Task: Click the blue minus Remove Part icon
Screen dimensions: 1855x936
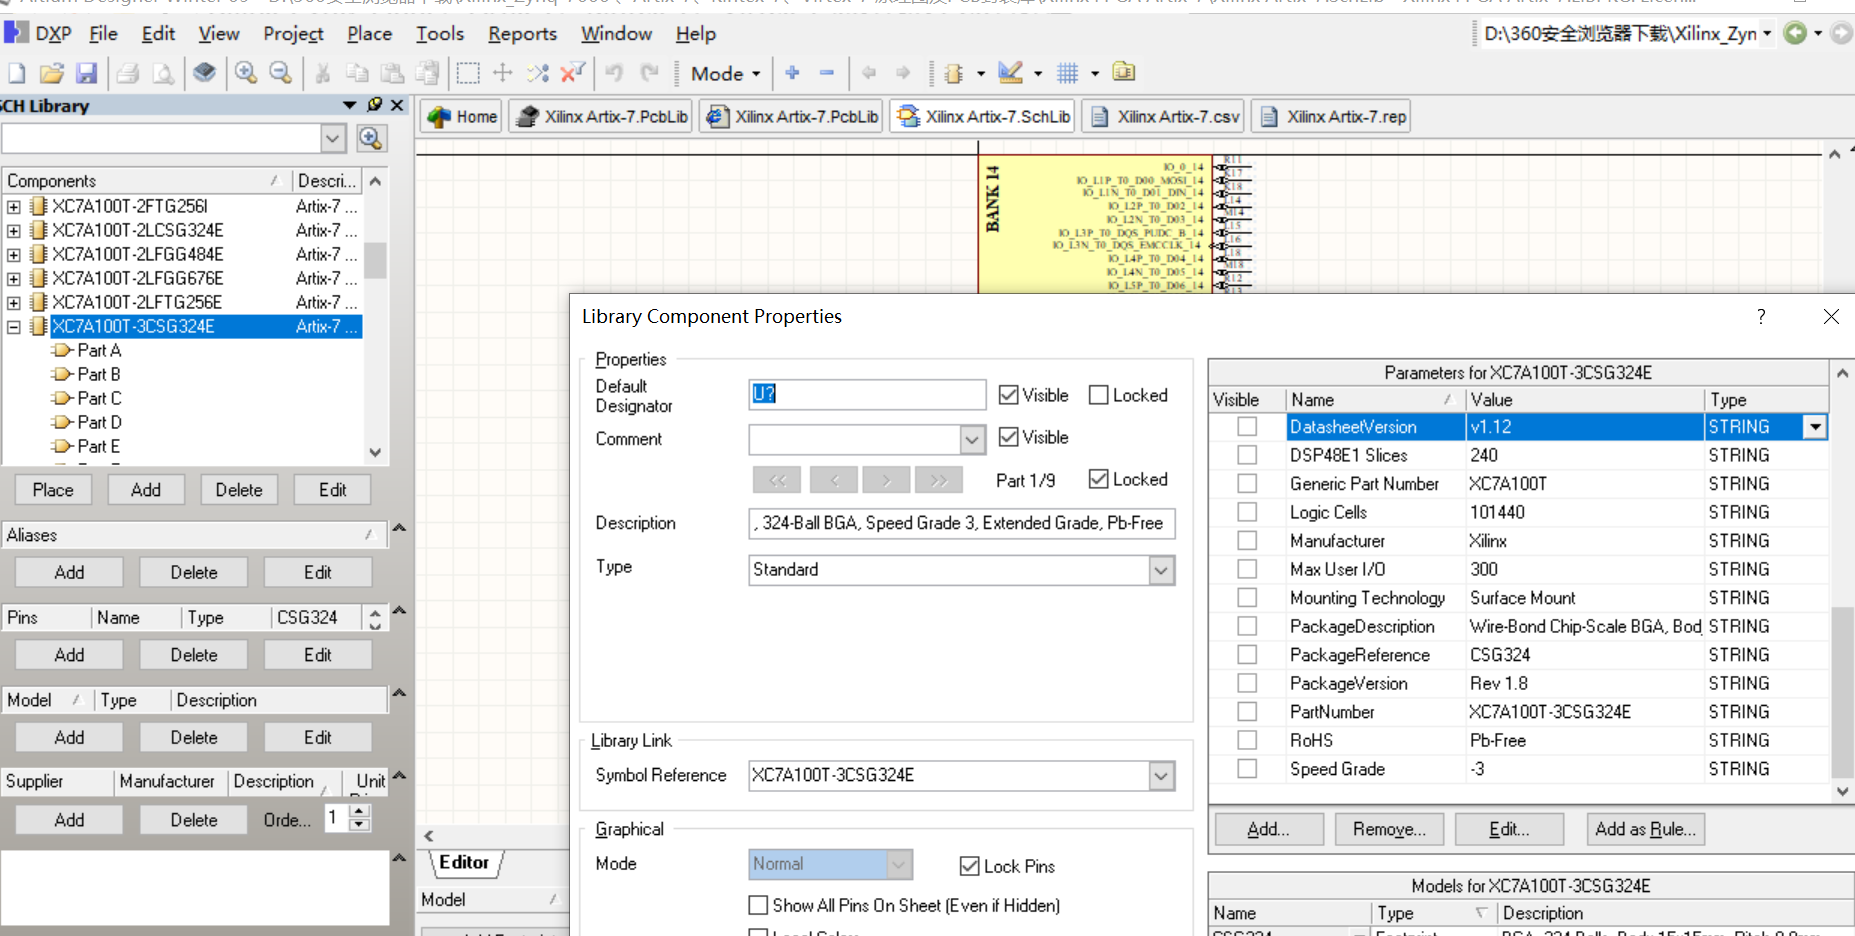Action: [827, 73]
